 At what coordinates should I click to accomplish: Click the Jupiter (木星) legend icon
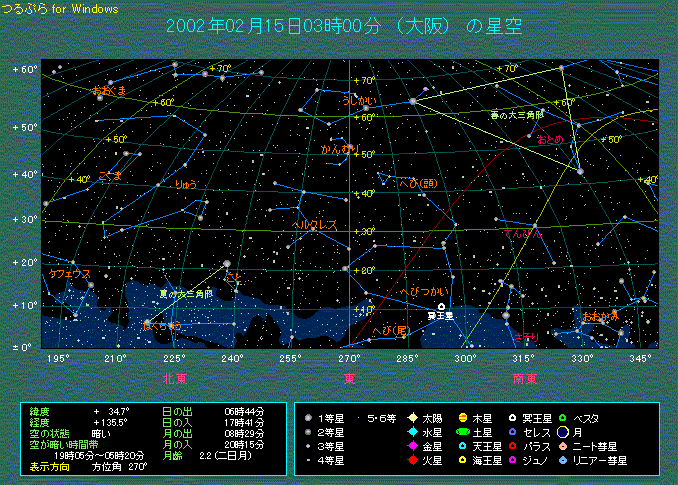point(463,417)
